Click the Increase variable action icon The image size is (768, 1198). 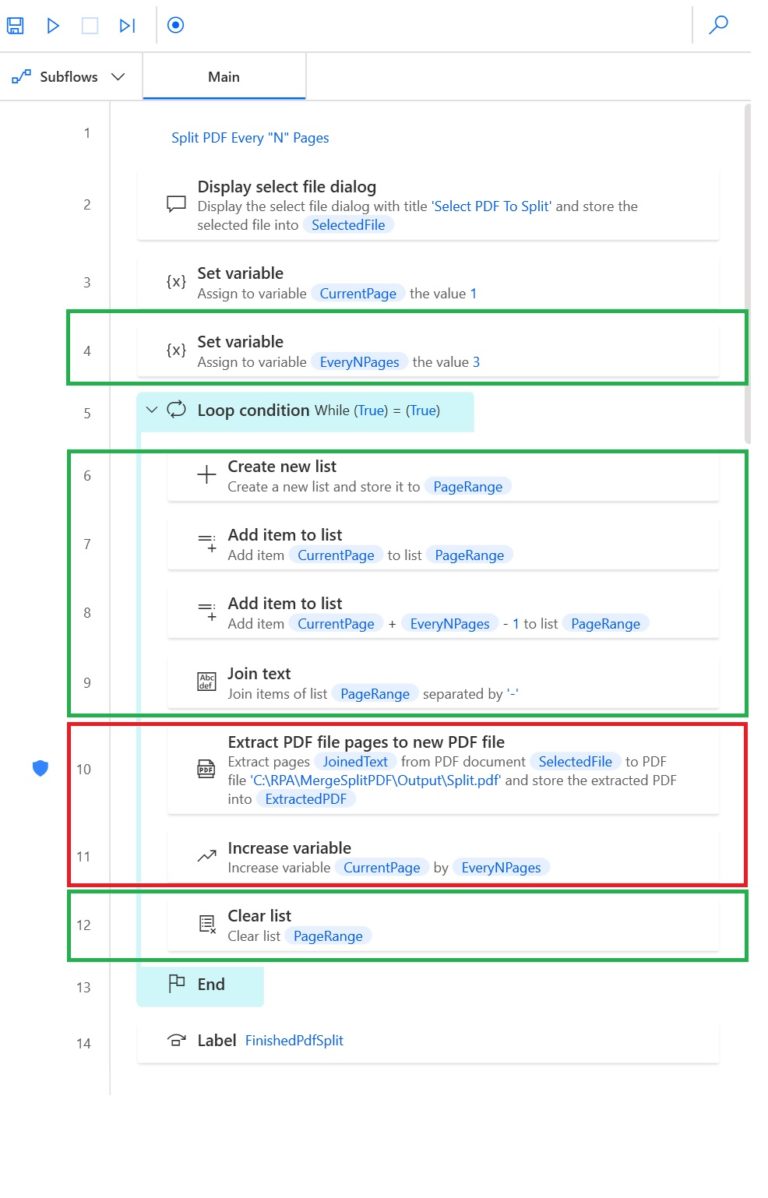click(206, 856)
